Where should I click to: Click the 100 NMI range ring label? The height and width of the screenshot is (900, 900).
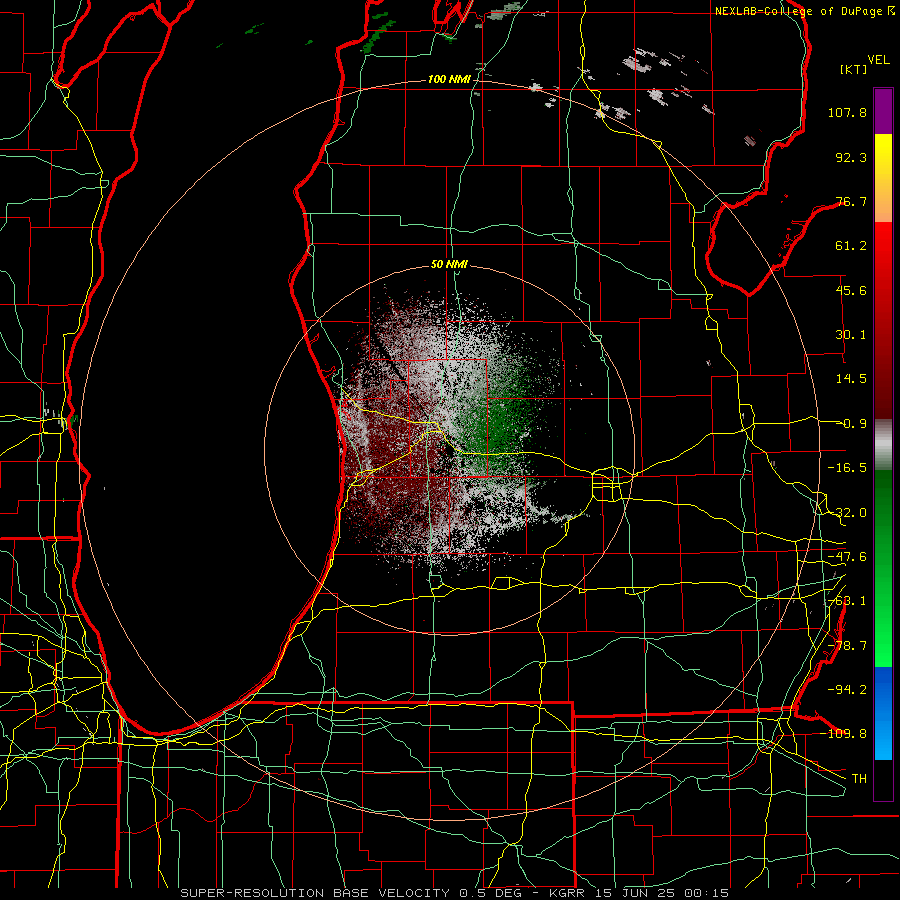449,79
